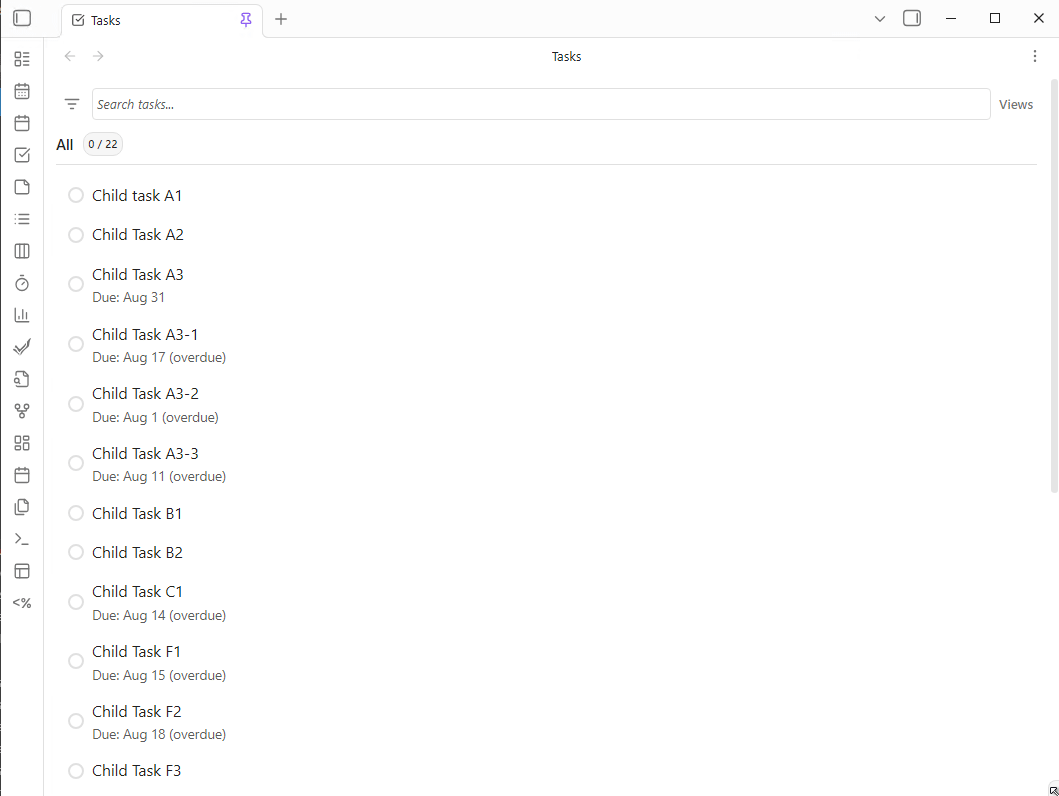Open the tab list dropdown chevron
Screen dimensions: 1059x796
(x=879, y=18)
